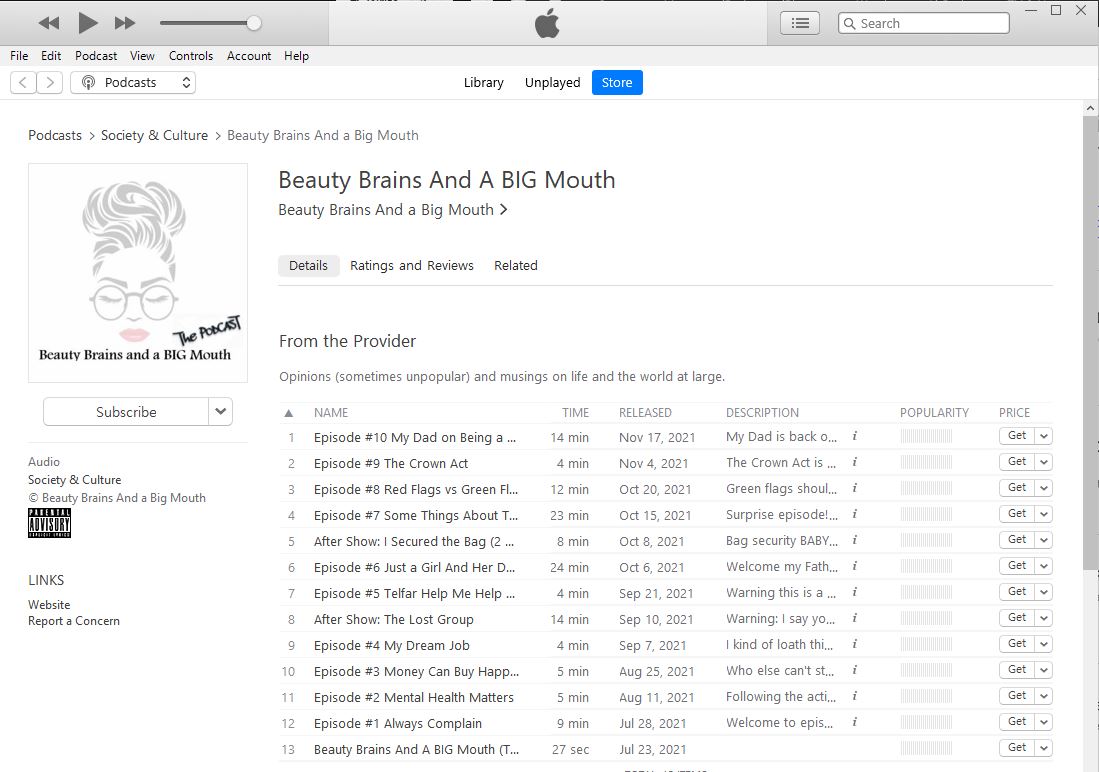The width and height of the screenshot is (1099, 772).
Task: Click the back navigation arrow
Action: (23, 83)
